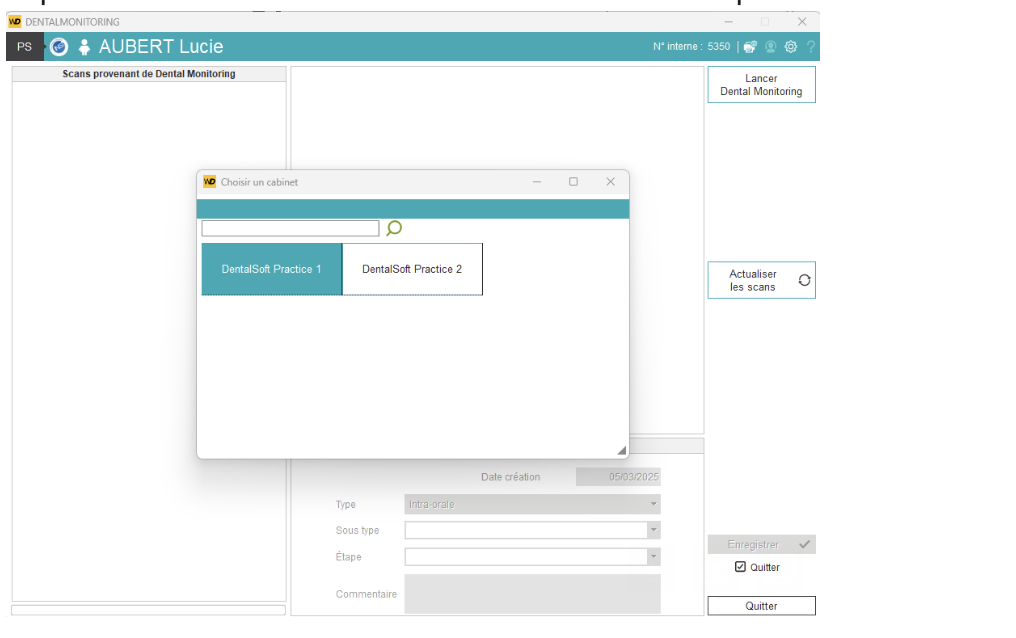Click Actualiser les scans button
The width and height of the screenshot is (1016, 638).
(761, 280)
